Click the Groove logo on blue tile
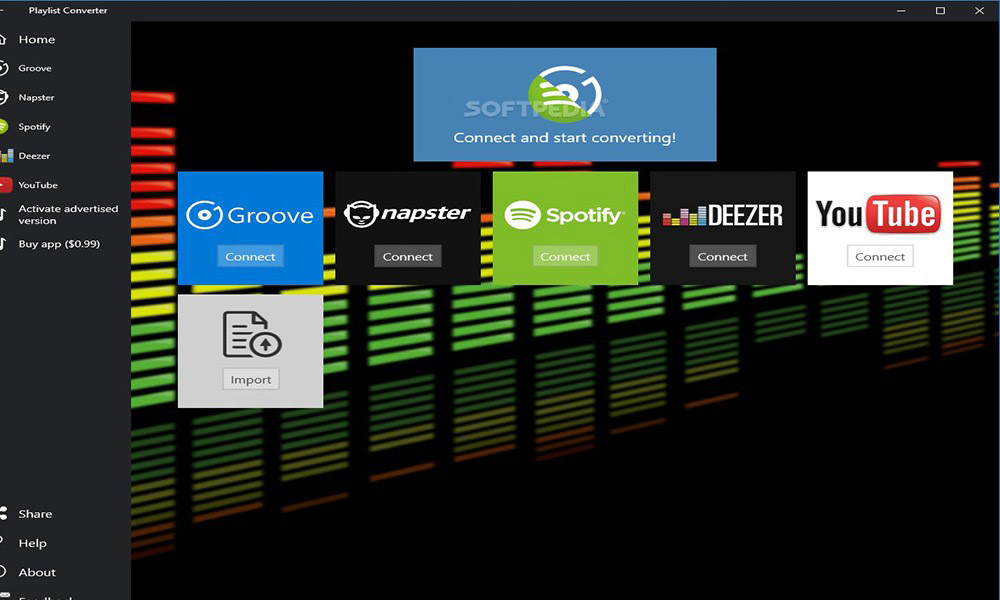 tap(250, 215)
